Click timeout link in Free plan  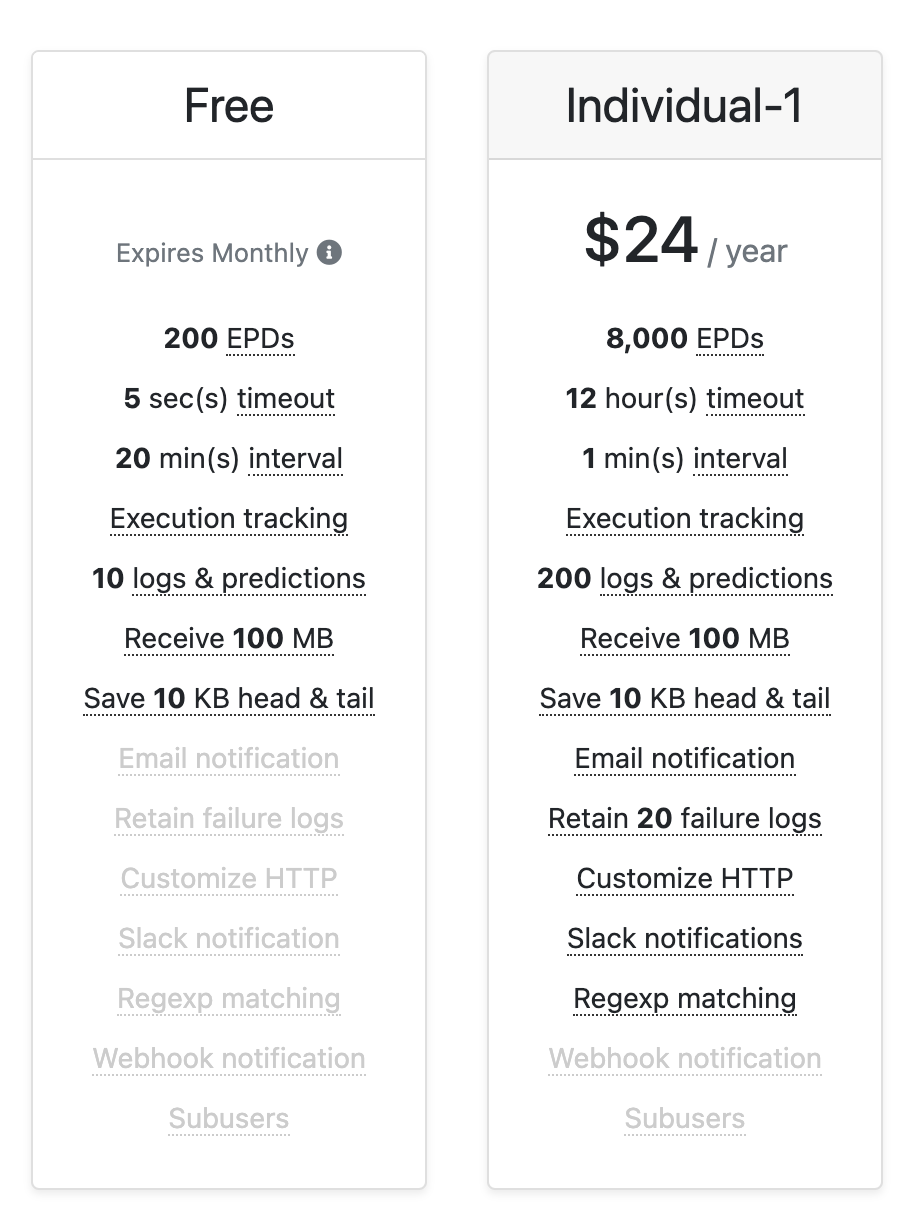click(x=286, y=399)
